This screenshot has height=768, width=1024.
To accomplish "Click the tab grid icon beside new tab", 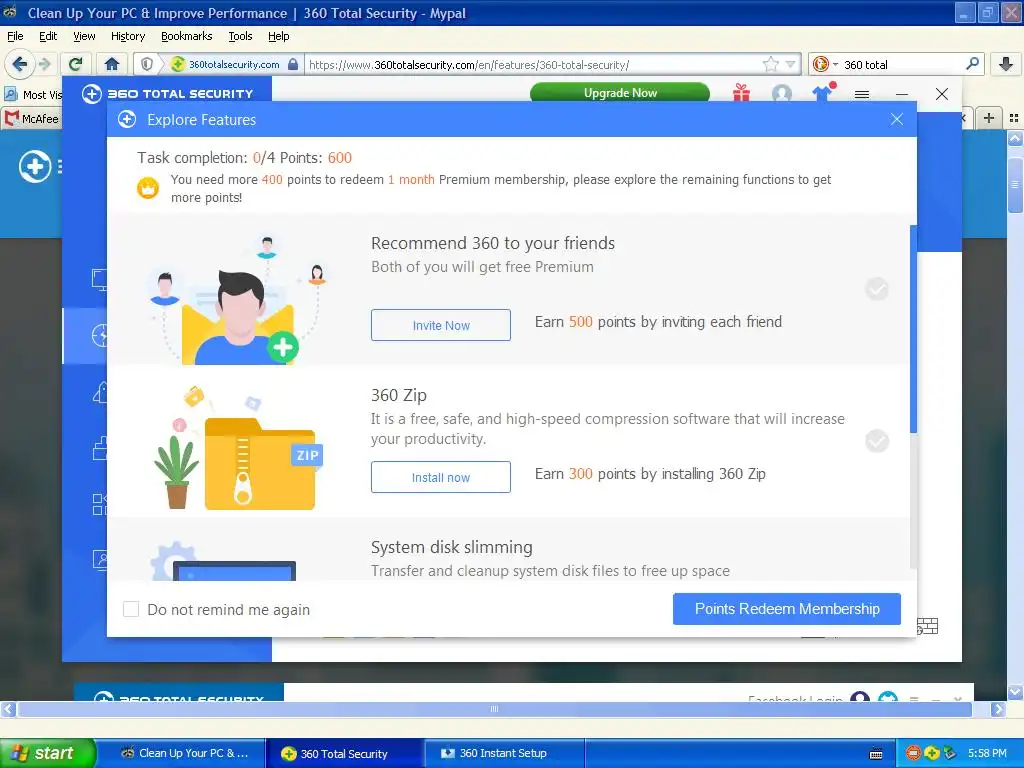I will pos(1014,118).
